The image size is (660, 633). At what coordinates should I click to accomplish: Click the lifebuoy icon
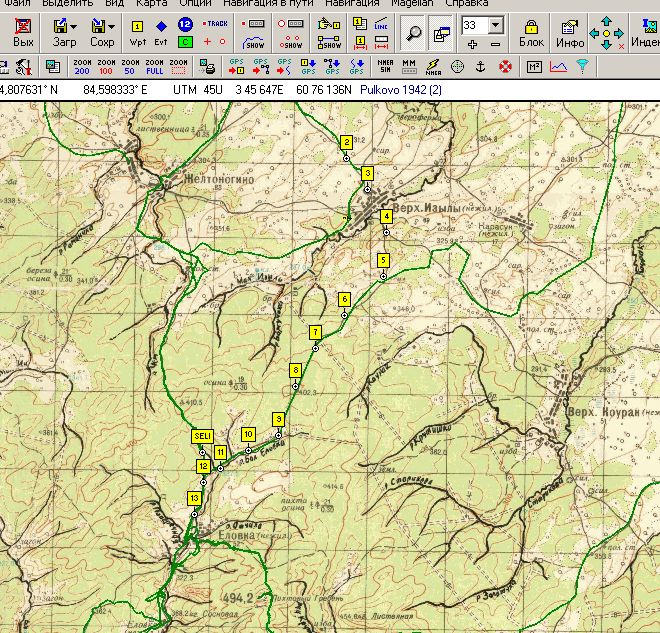tap(505, 67)
